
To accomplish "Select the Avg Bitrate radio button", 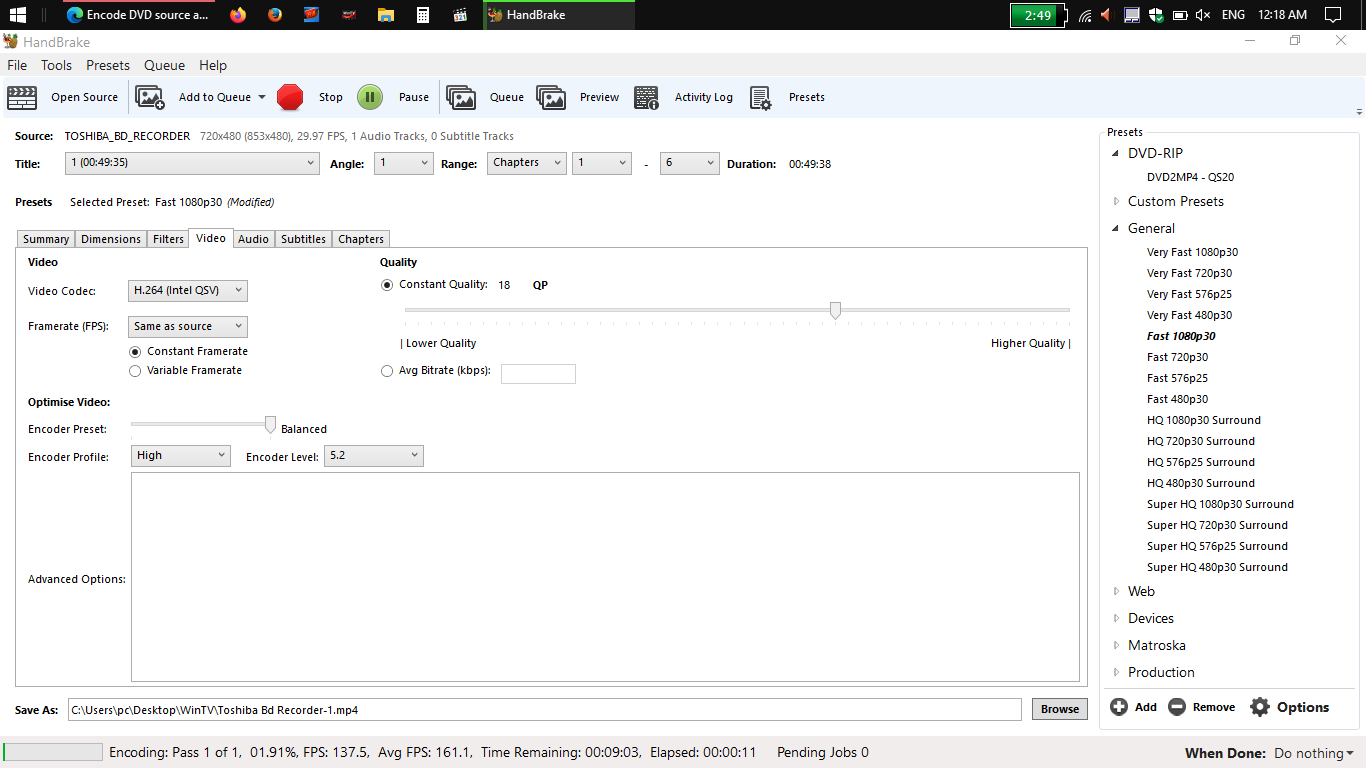I will [387, 371].
